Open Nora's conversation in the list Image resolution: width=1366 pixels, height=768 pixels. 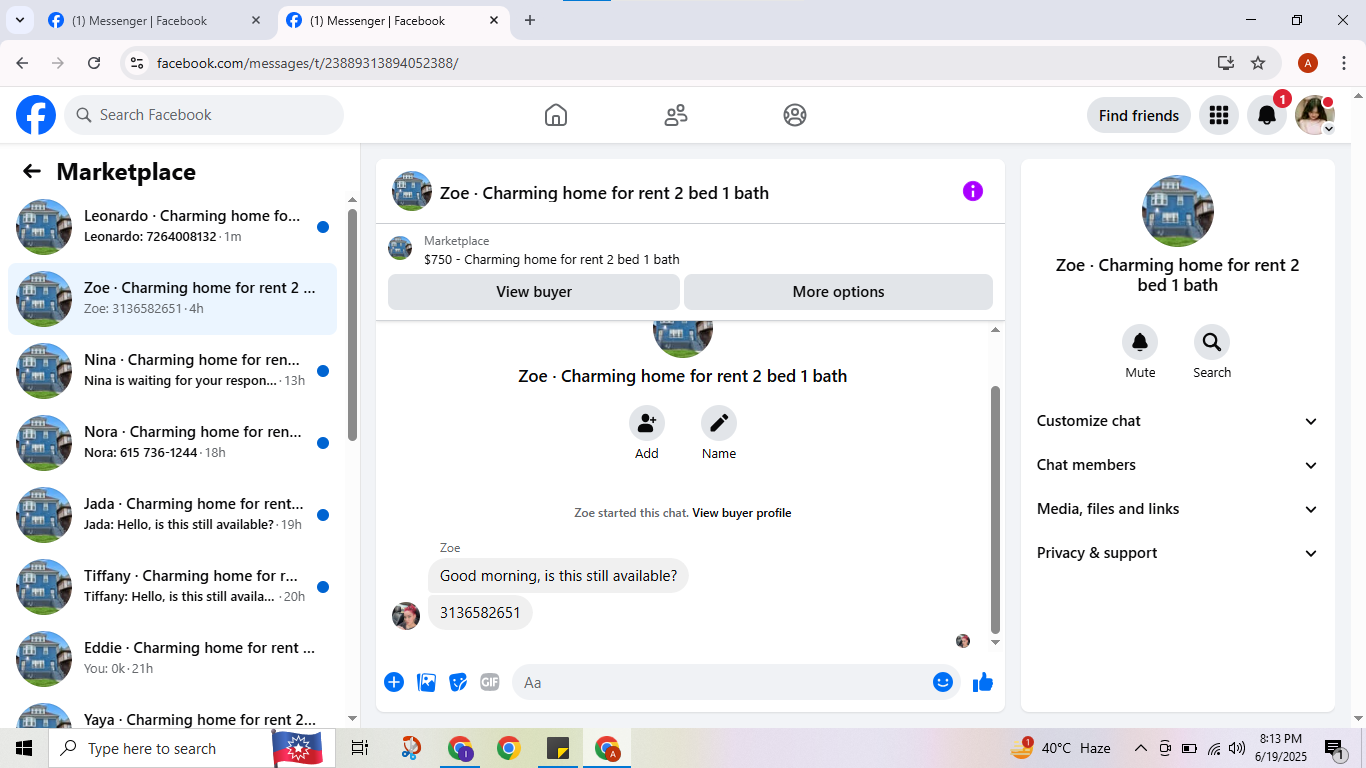coord(172,443)
